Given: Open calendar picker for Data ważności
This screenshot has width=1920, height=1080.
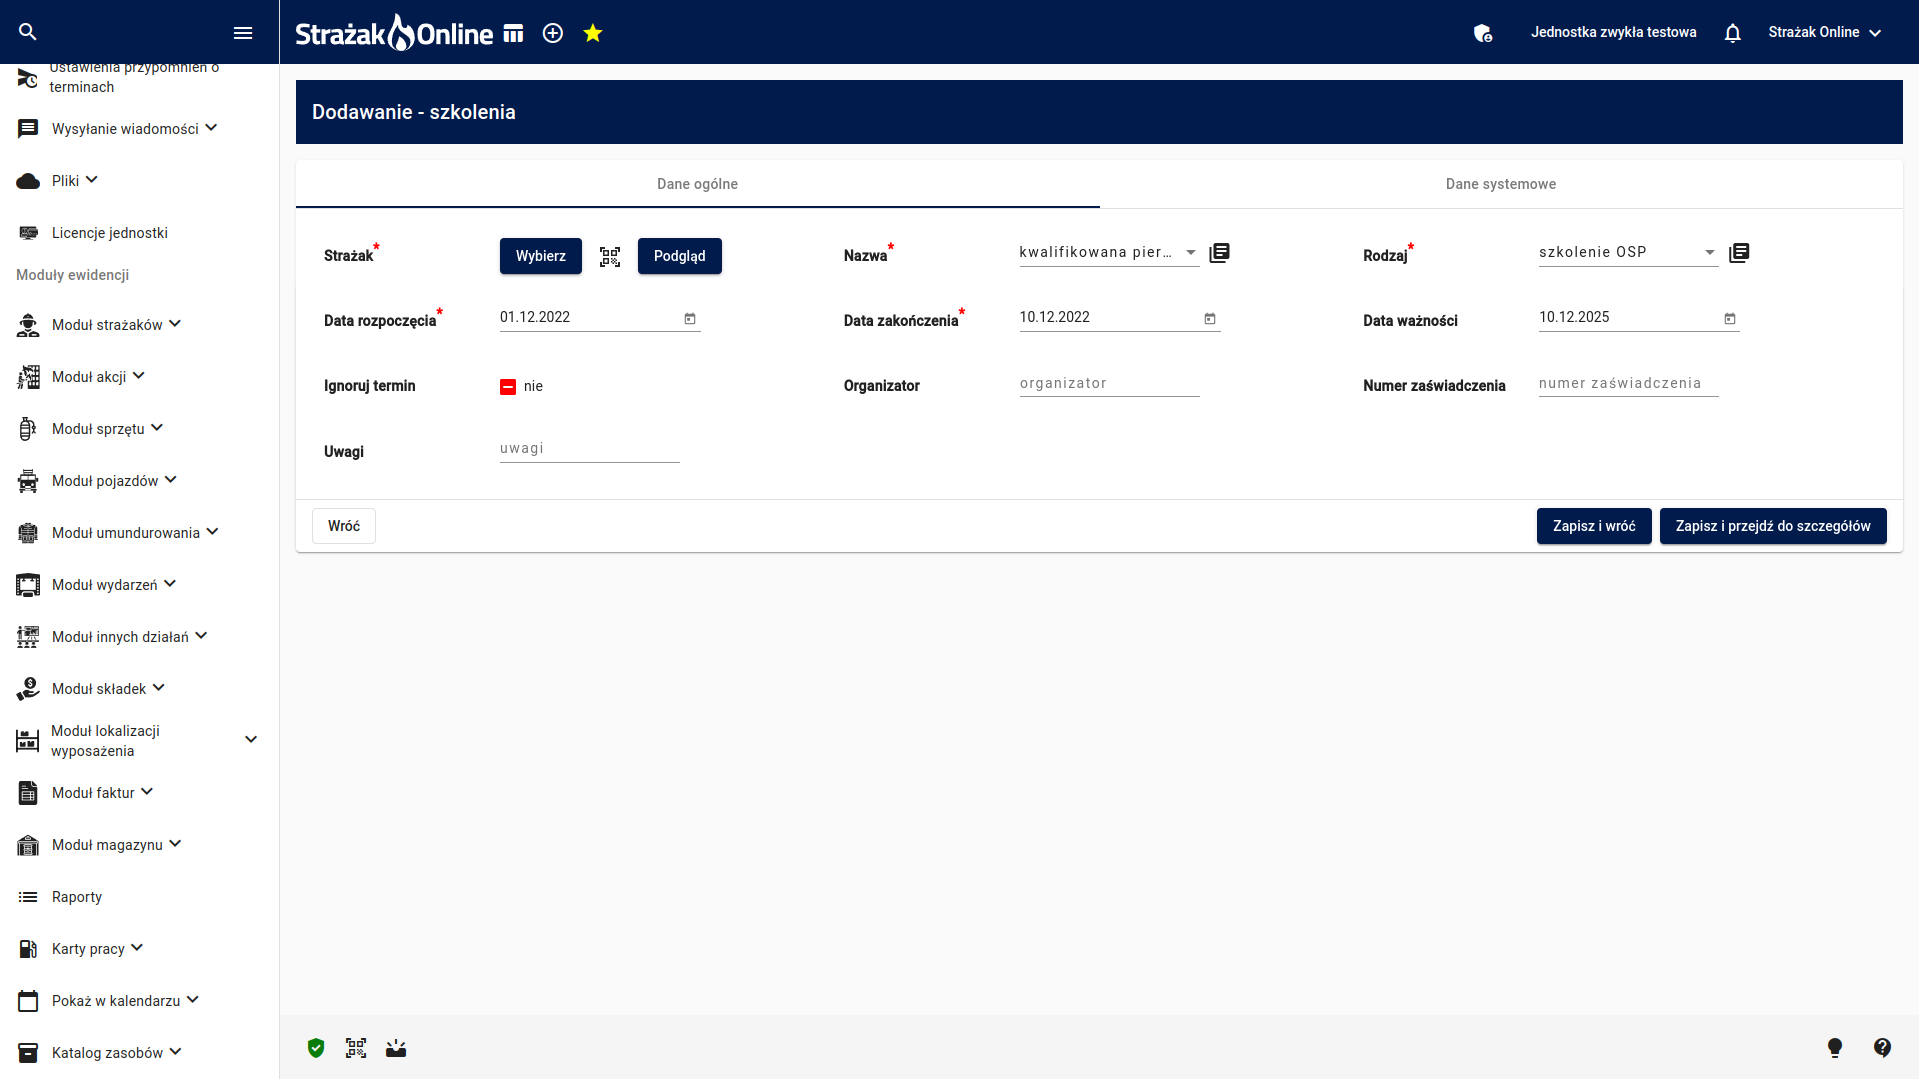Looking at the screenshot, I should [x=1730, y=318].
